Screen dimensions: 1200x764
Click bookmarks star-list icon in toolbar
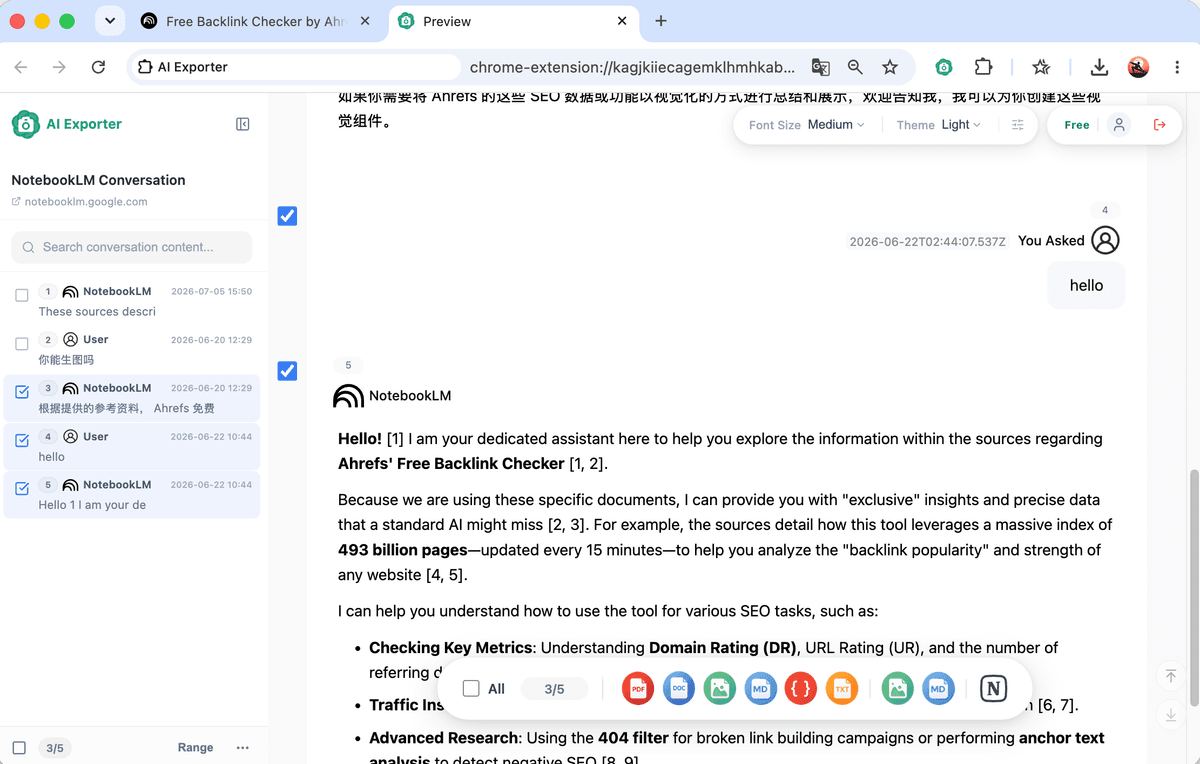coord(1041,67)
